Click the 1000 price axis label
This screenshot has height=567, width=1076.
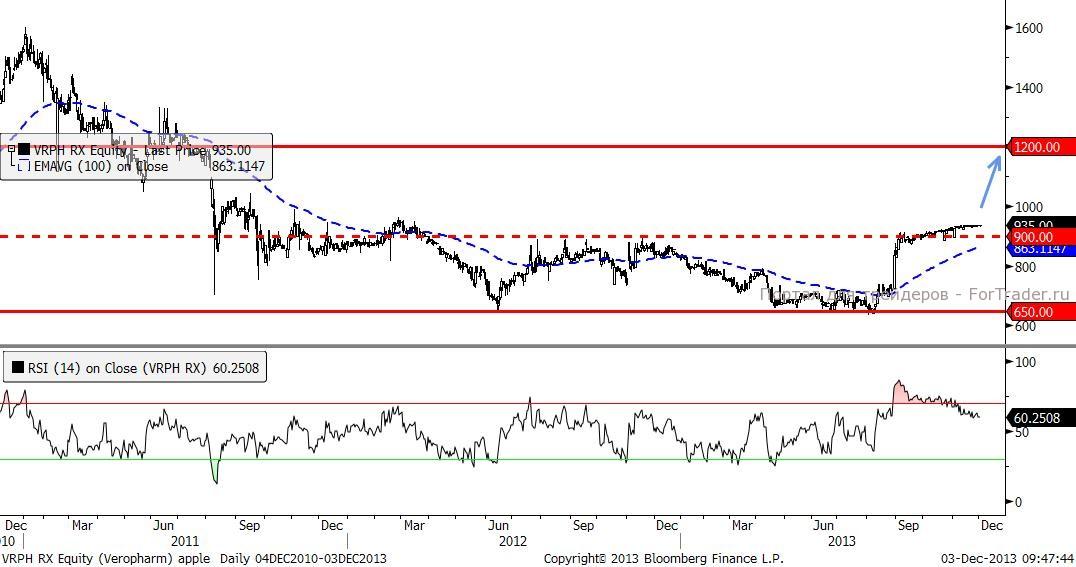(x=1028, y=207)
